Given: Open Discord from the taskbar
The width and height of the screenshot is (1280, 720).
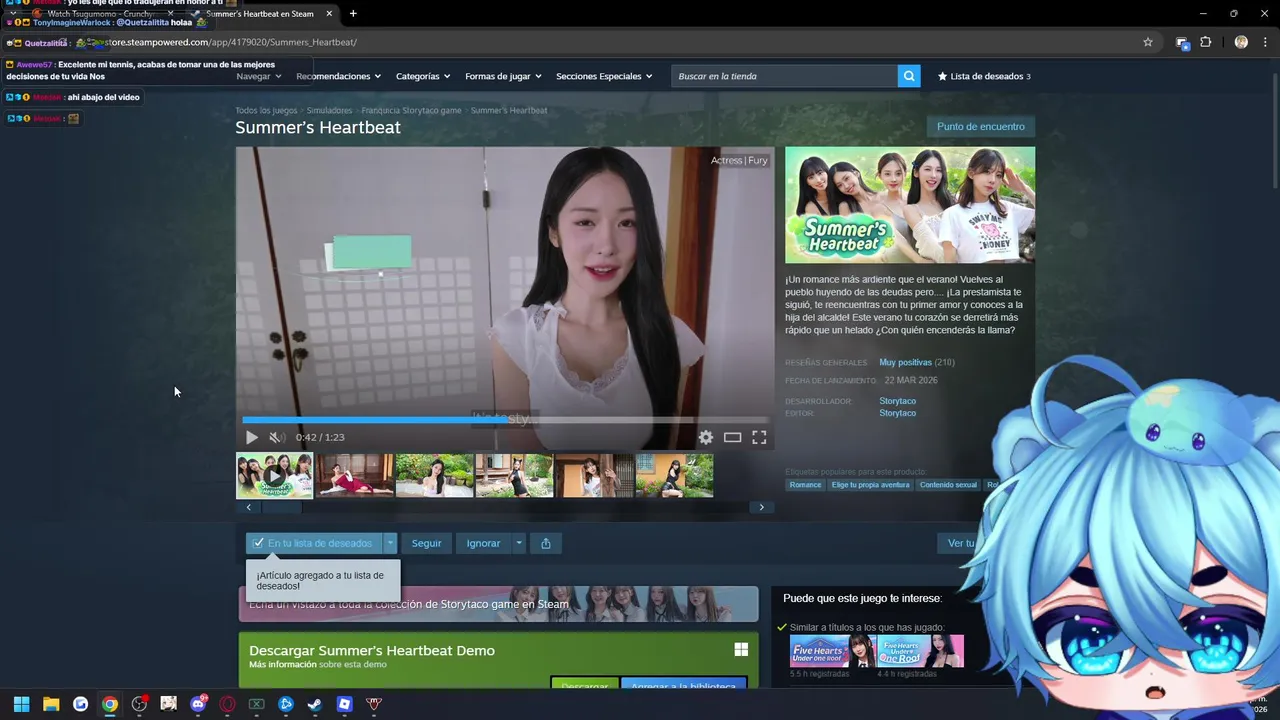Looking at the screenshot, I should [x=198, y=704].
